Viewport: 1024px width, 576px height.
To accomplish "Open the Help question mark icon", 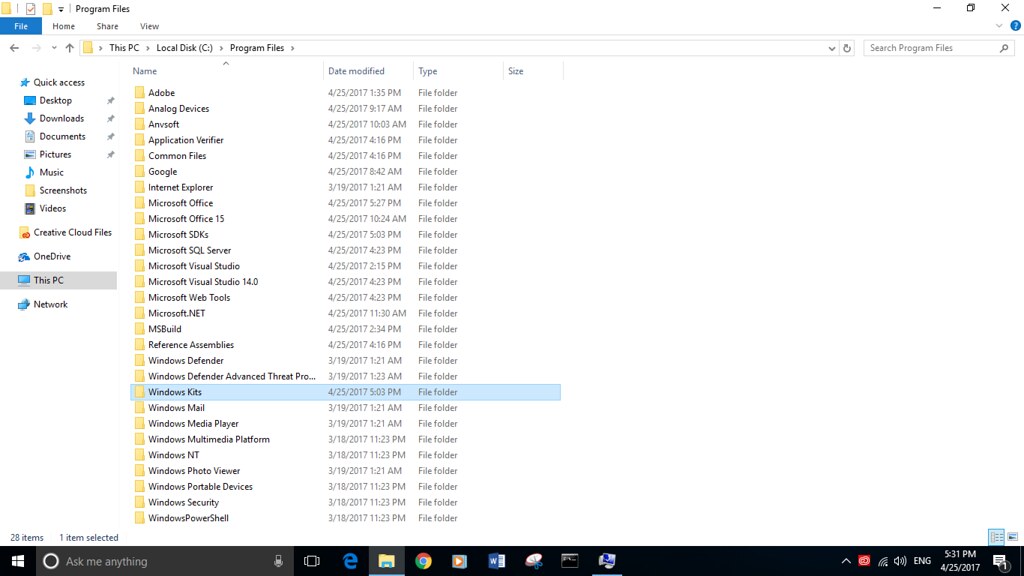I will pos(1015,26).
